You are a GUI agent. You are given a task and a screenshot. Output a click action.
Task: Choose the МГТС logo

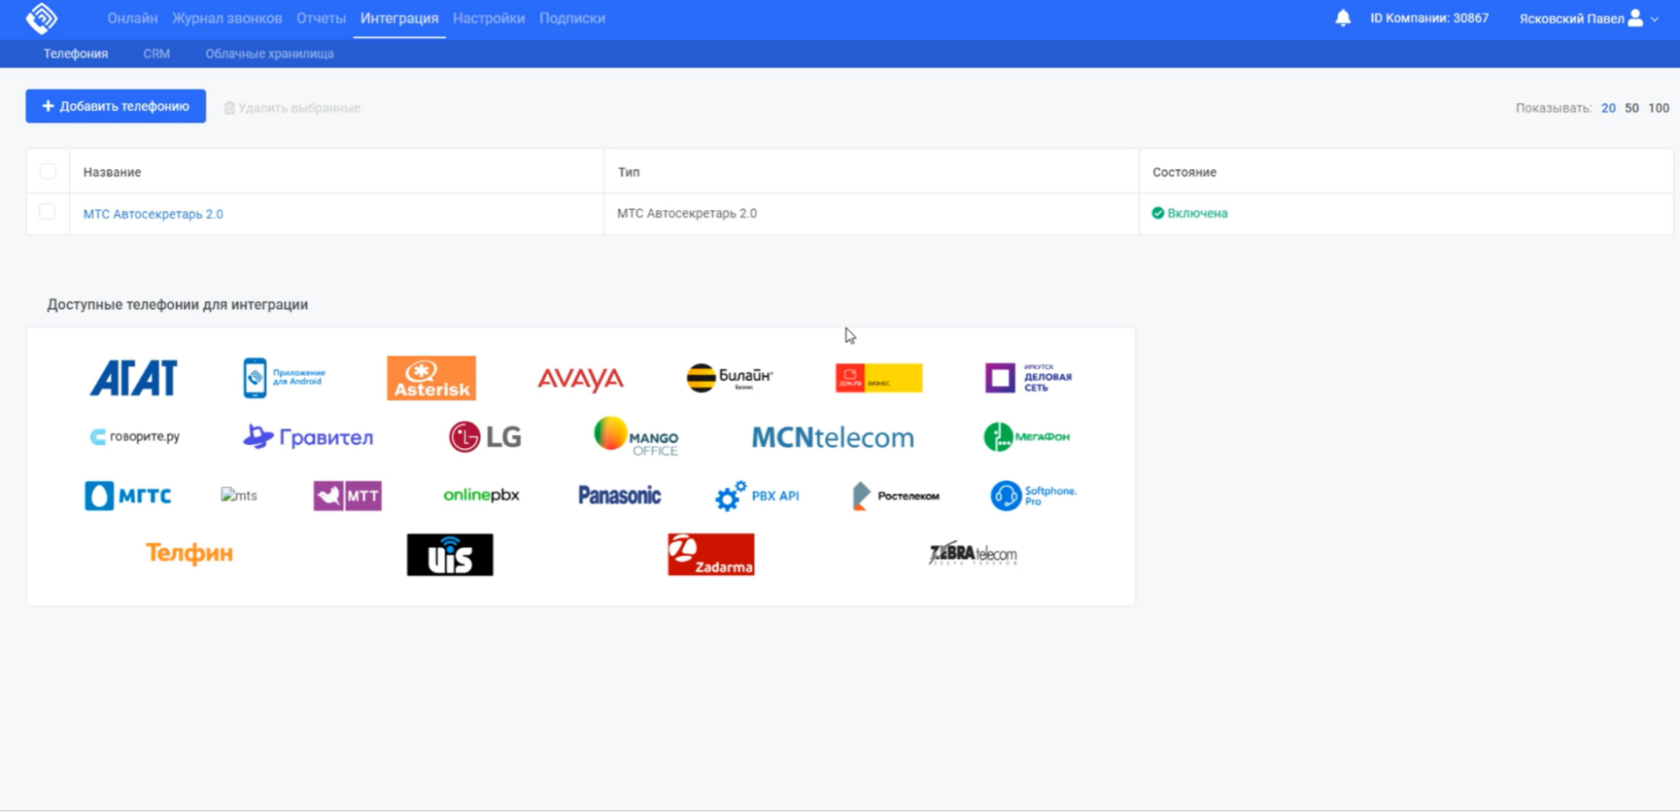pos(128,496)
